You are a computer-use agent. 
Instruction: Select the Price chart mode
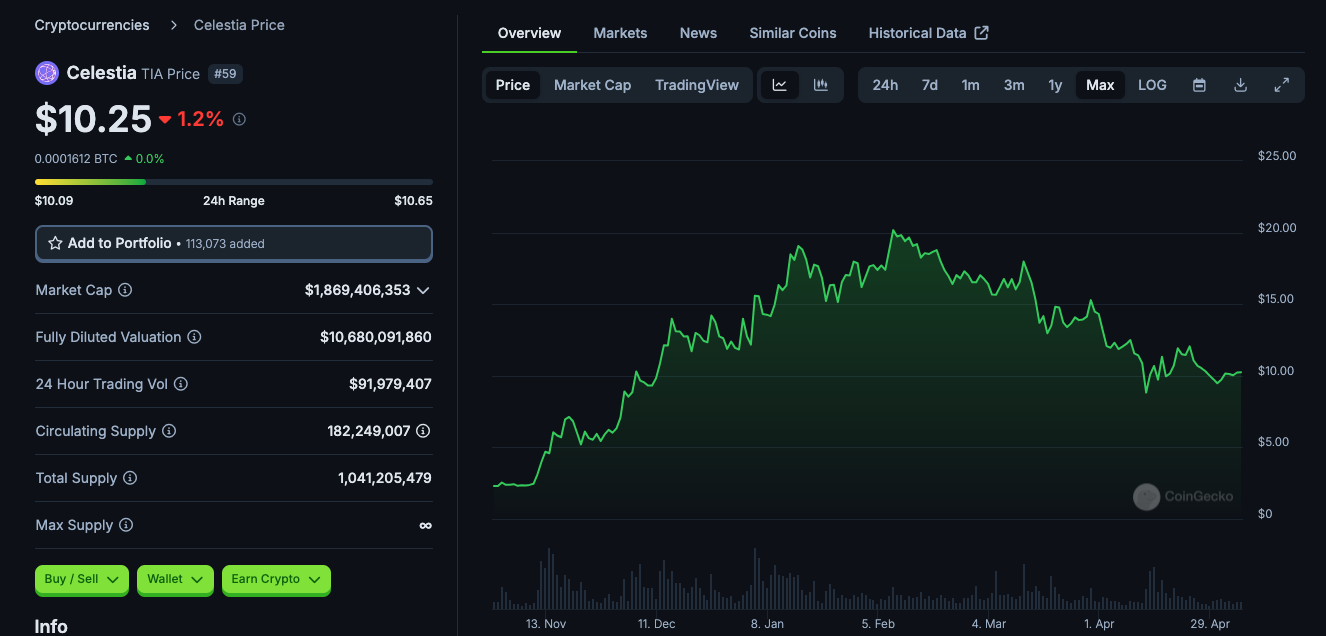click(513, 85)
